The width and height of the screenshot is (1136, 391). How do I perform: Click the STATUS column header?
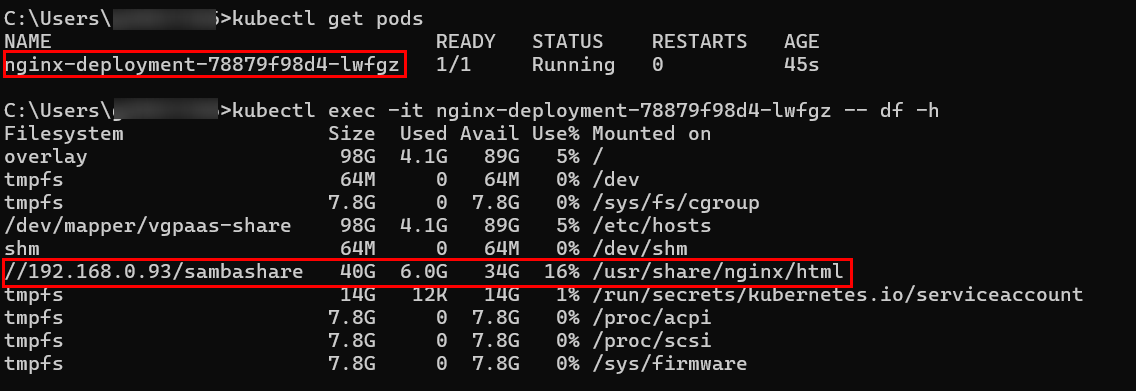[x=567, y=41]
